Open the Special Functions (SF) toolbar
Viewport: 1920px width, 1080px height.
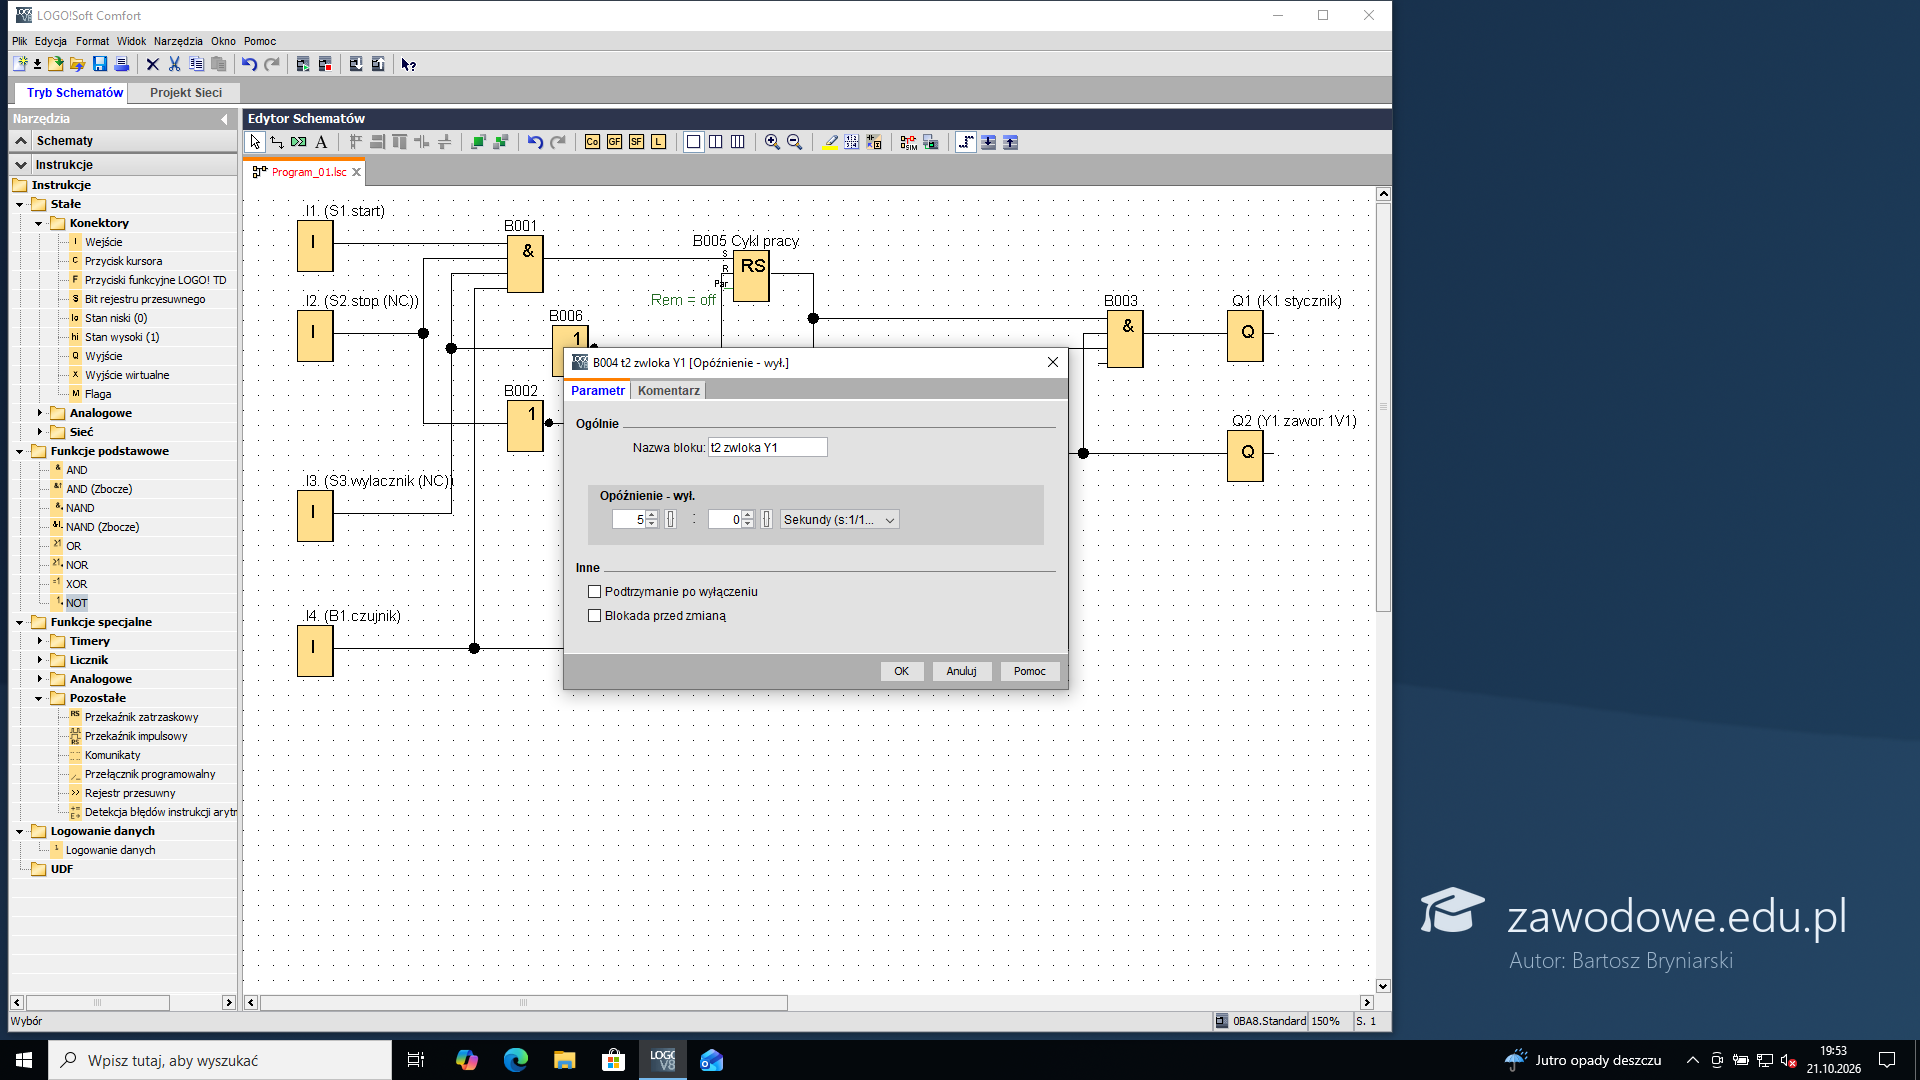636,142
